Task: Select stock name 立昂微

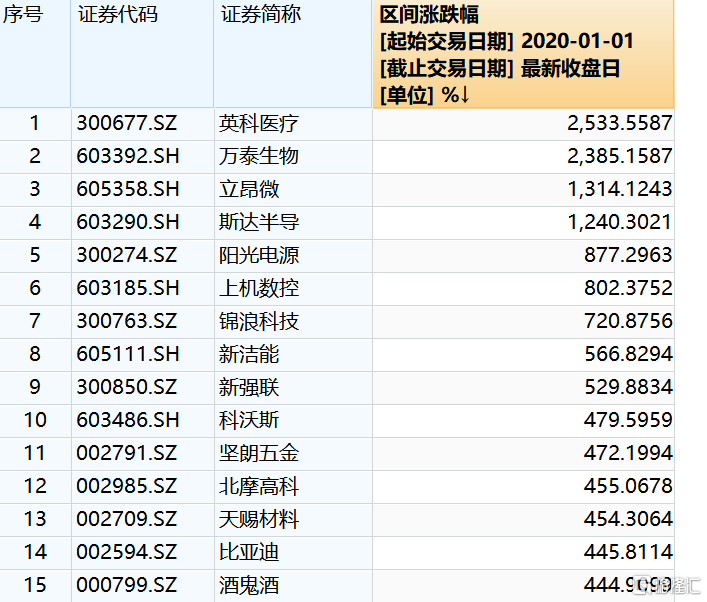Action: pyautogui.click(x=249, y=189)
